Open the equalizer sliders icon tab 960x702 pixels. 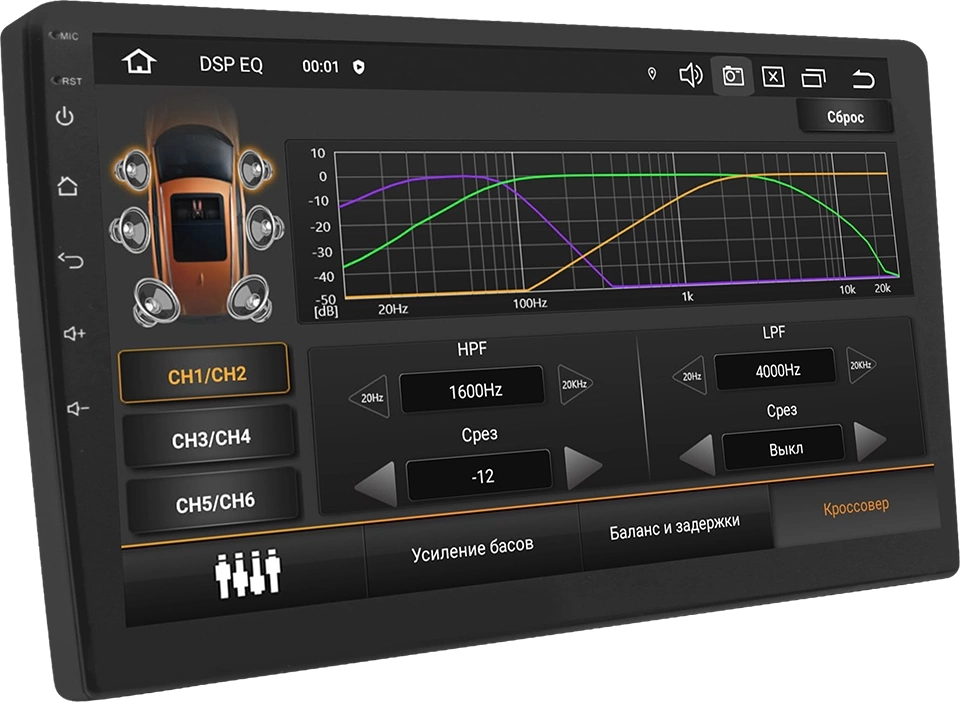[248, 572]
